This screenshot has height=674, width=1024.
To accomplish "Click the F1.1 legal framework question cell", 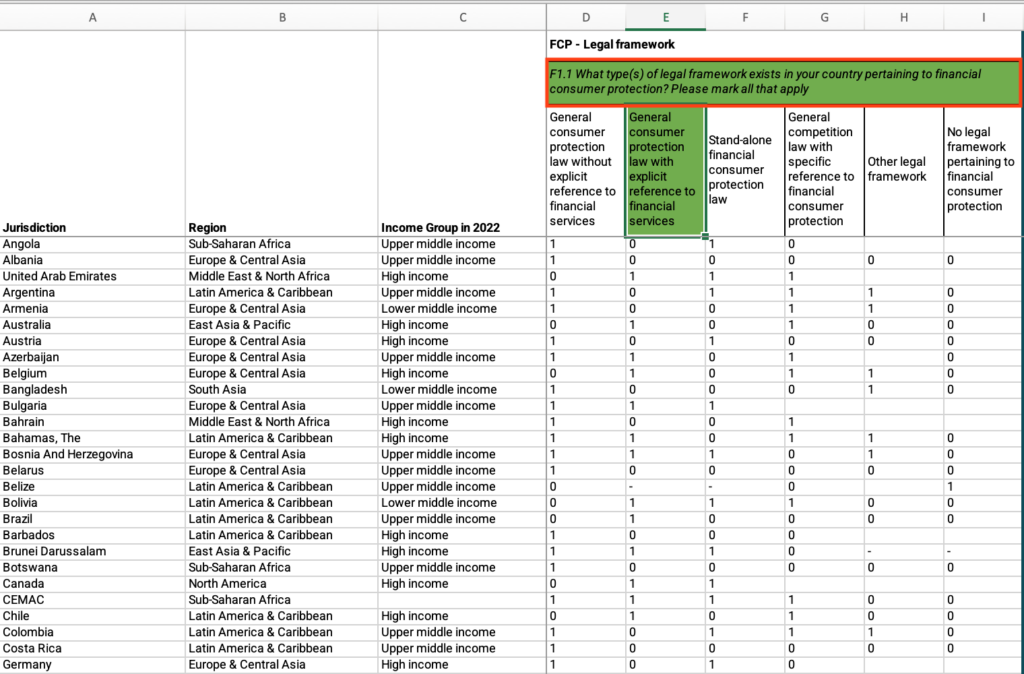I will 784,82.
